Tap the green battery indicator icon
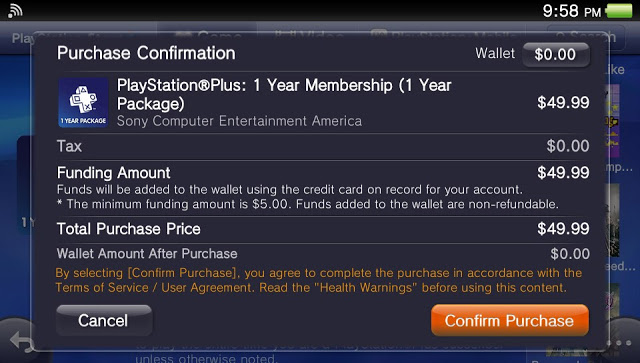Image resolution: width=640 pixels, height=363 pixels. pyautogui.click(x=619, y=11)
